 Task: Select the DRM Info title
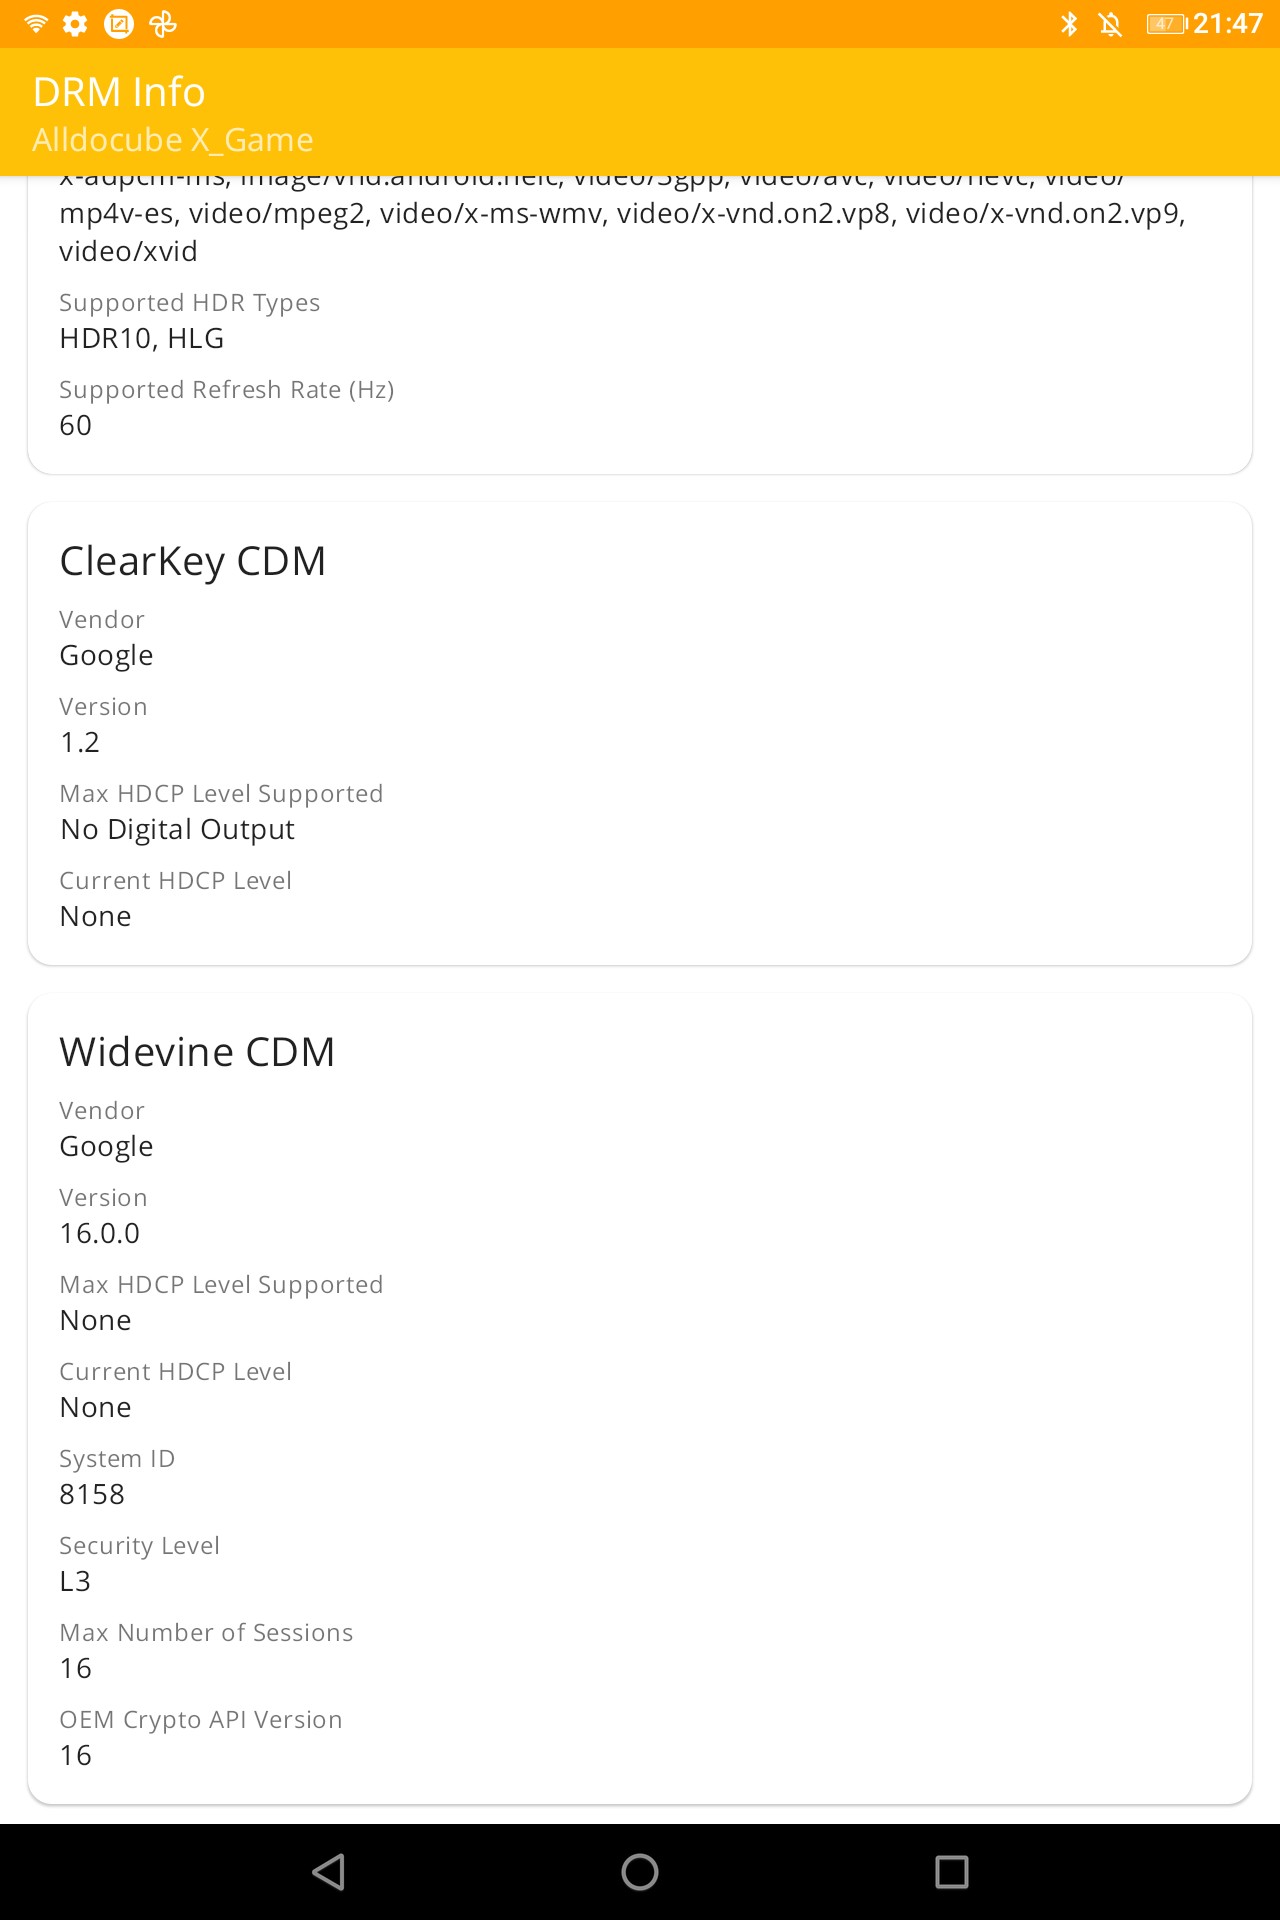(119, 92)
